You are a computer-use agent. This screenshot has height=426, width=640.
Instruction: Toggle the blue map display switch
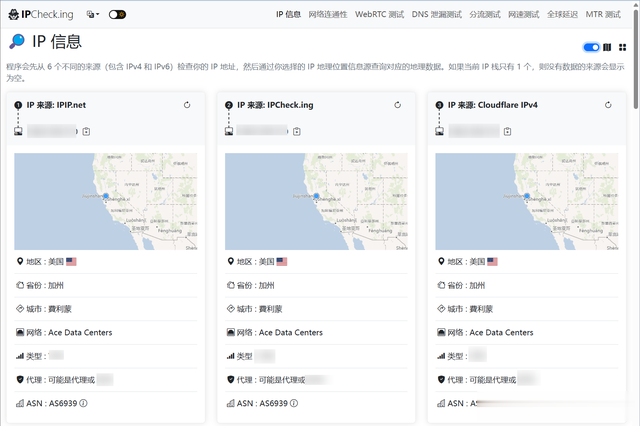(591, 47)
